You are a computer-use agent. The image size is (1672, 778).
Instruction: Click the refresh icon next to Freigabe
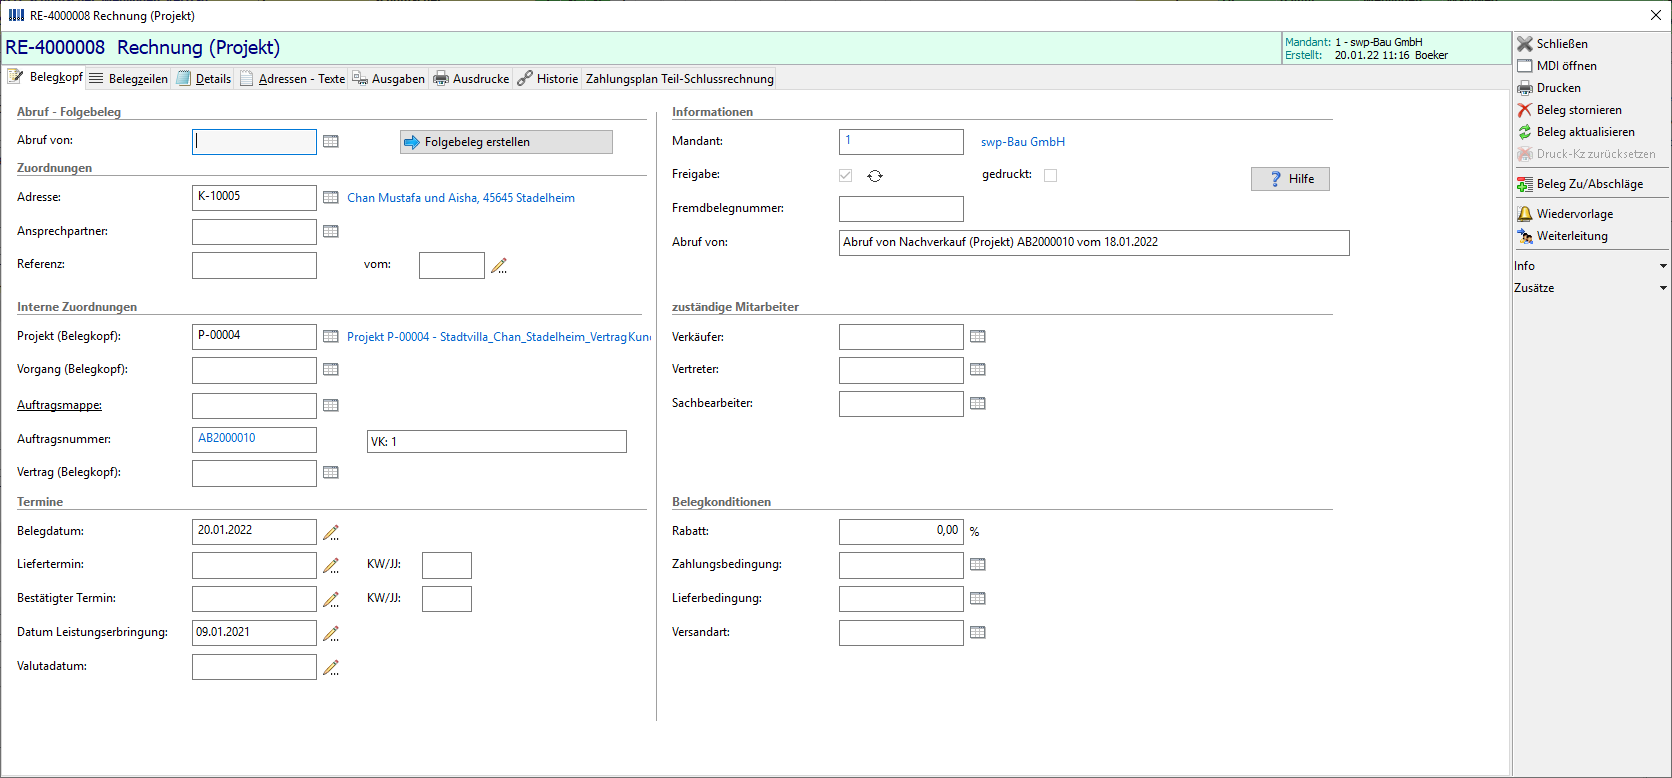(875, 176)
